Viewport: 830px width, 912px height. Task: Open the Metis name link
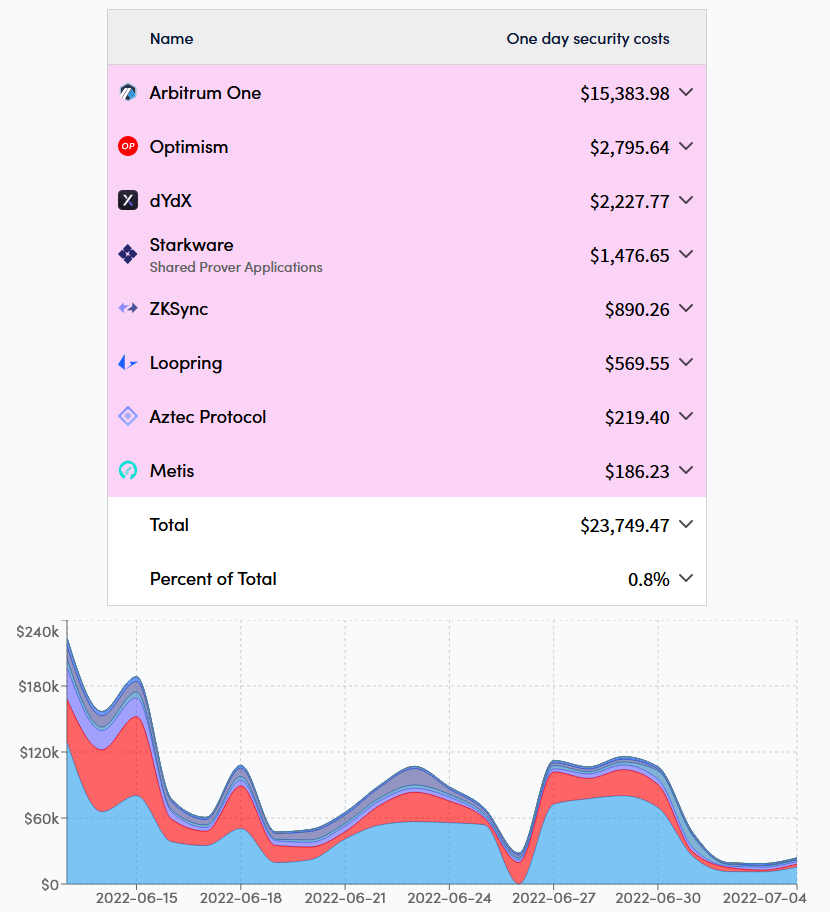click(172, 471)
